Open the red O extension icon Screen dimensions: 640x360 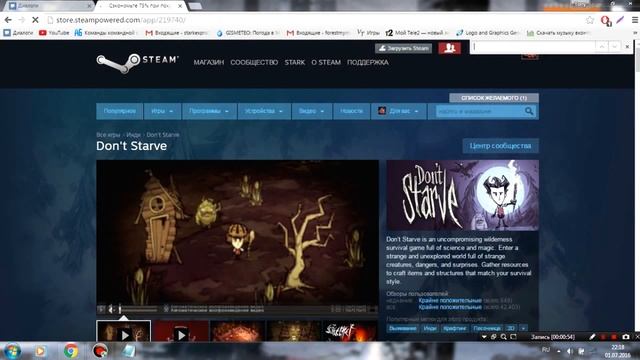[605, 20]
